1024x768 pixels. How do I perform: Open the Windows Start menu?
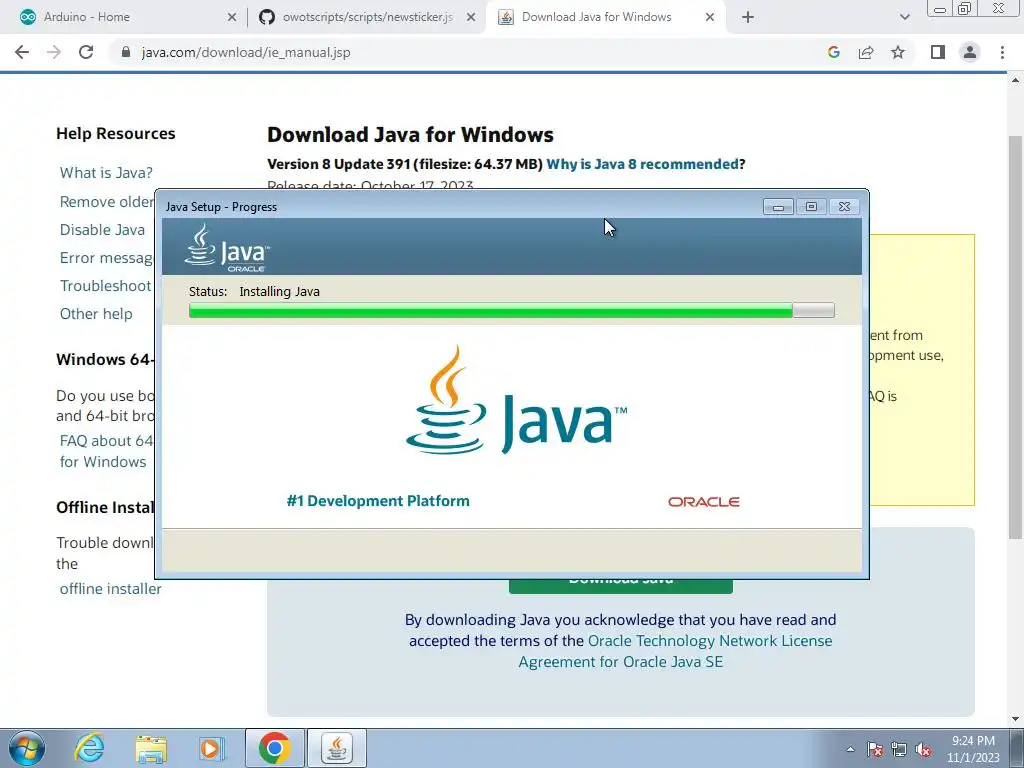pyautogui.click(x=27, y=748)
